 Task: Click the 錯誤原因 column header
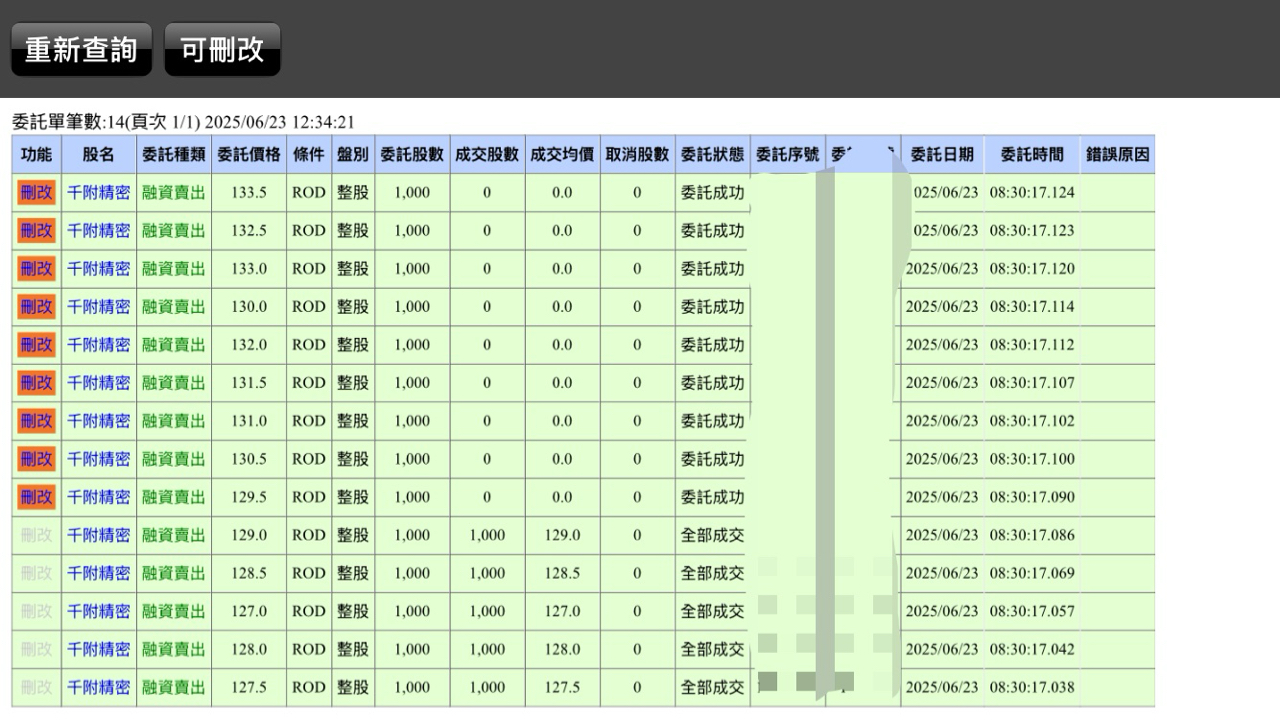[1117, 155]
